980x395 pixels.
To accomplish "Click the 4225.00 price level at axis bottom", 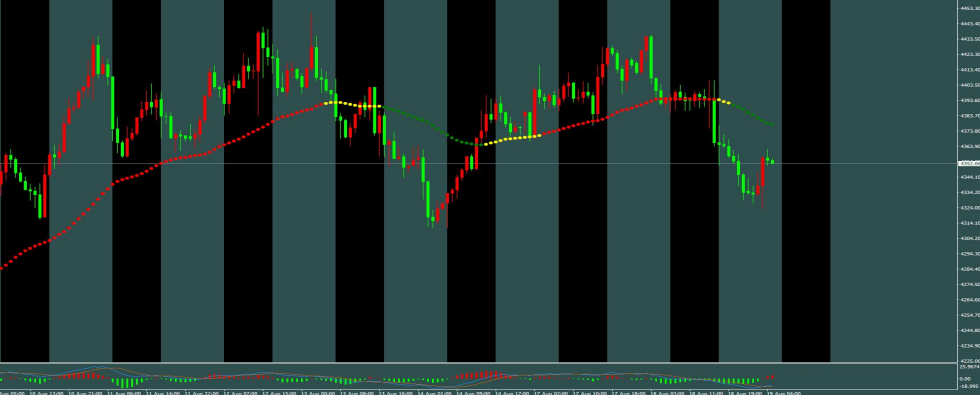I will pyautogui.click(x=969, y=361).
